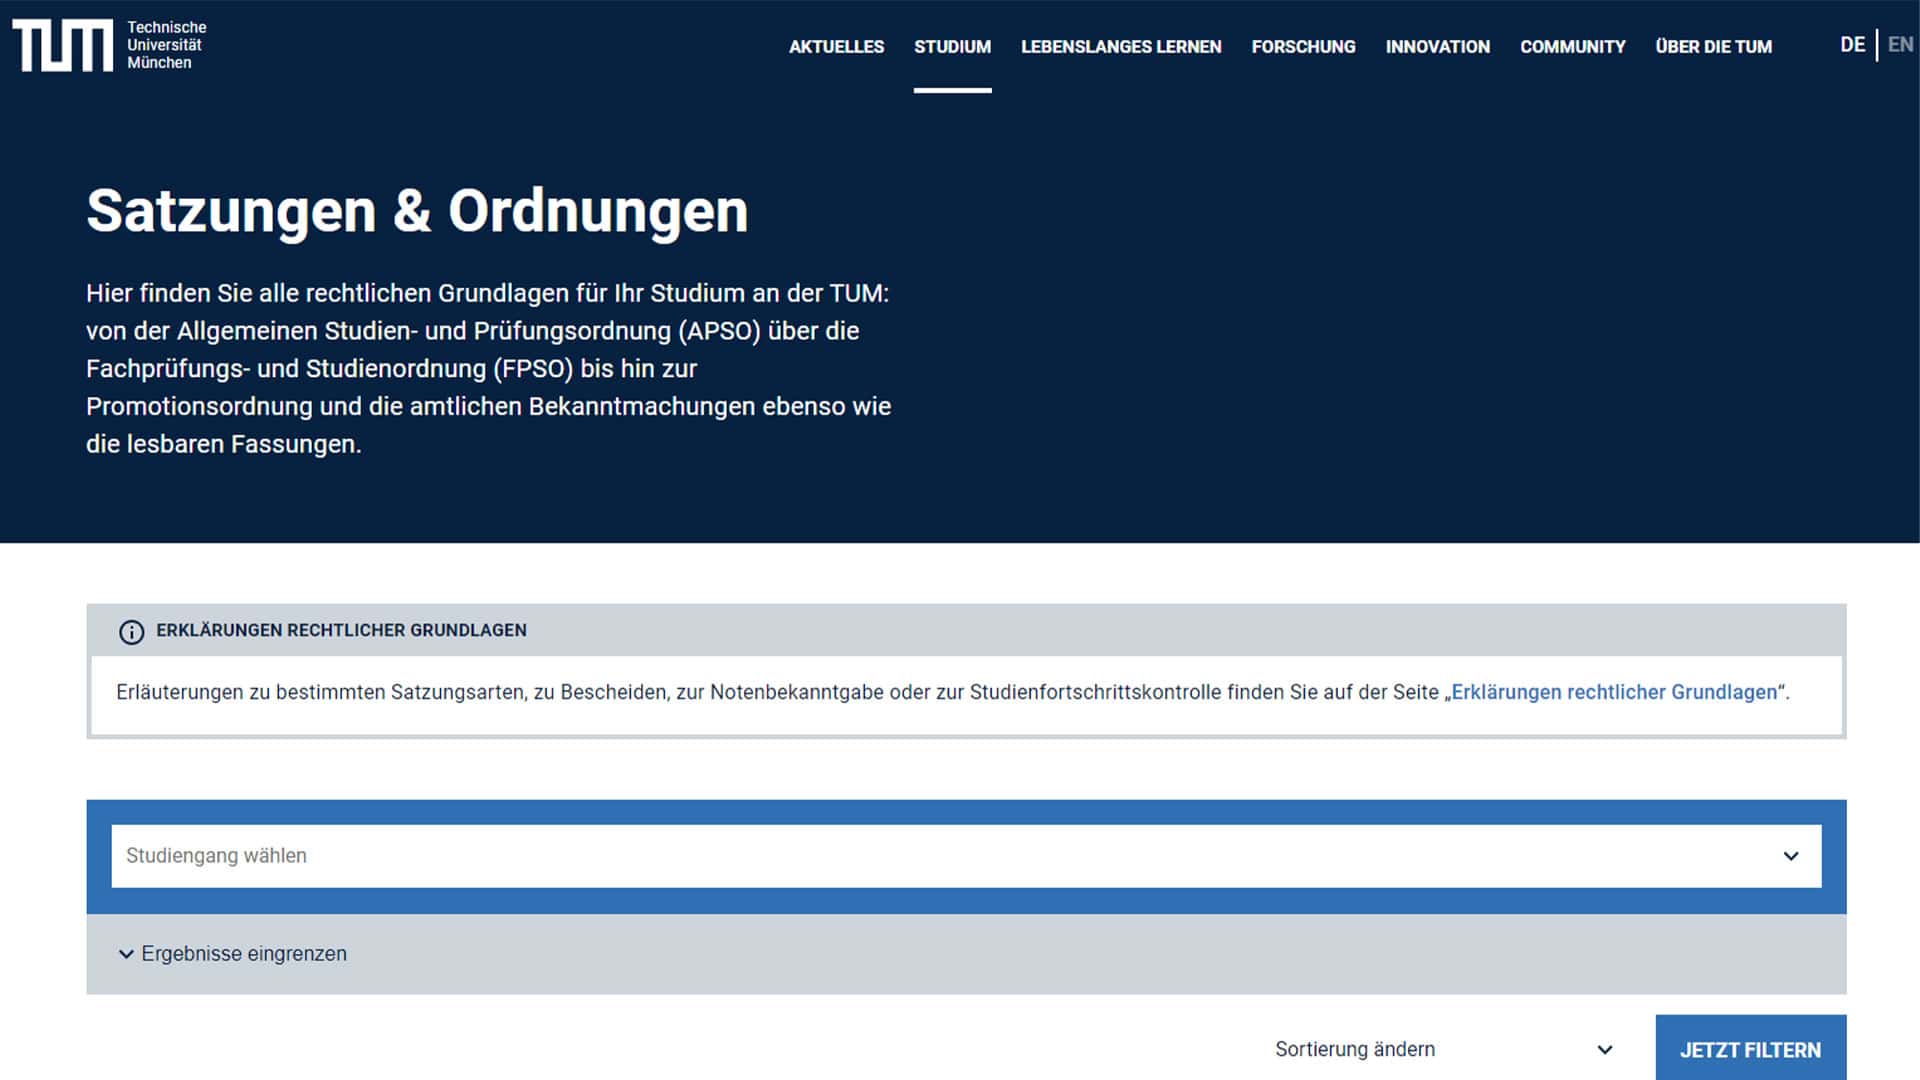Switch language to DE

click(1852, 45)
